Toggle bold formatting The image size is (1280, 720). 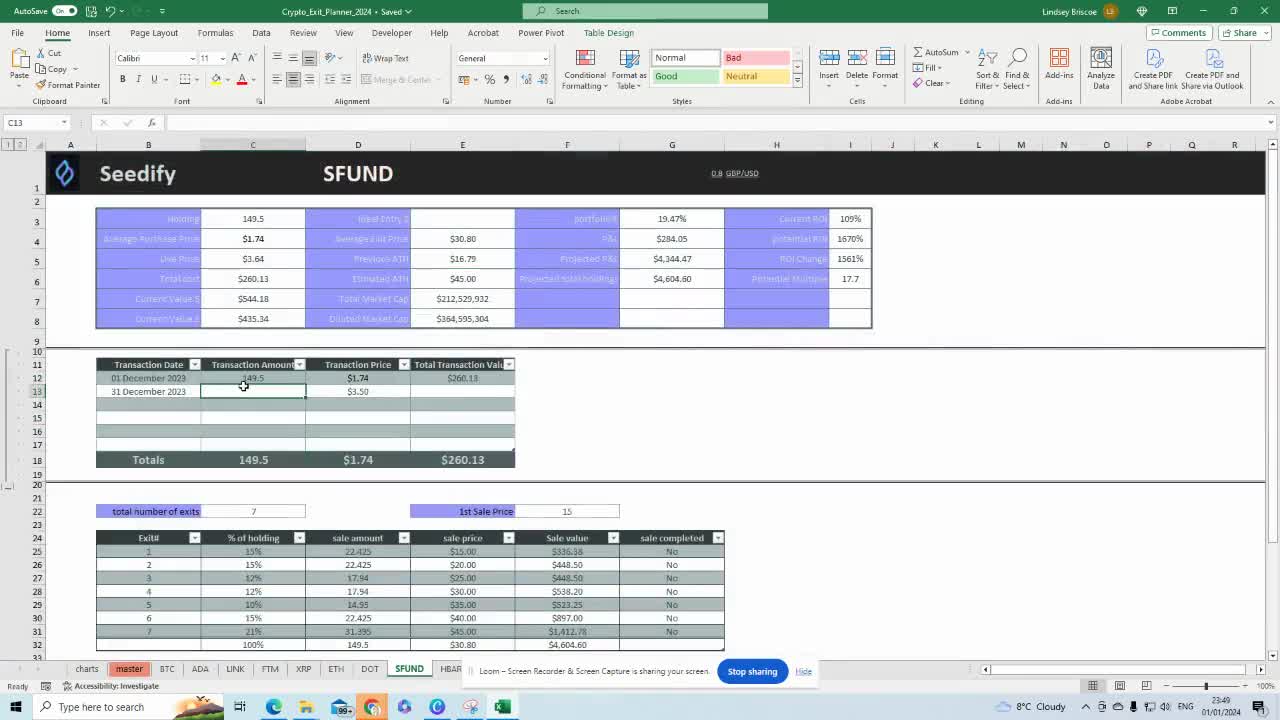(123, 78)
